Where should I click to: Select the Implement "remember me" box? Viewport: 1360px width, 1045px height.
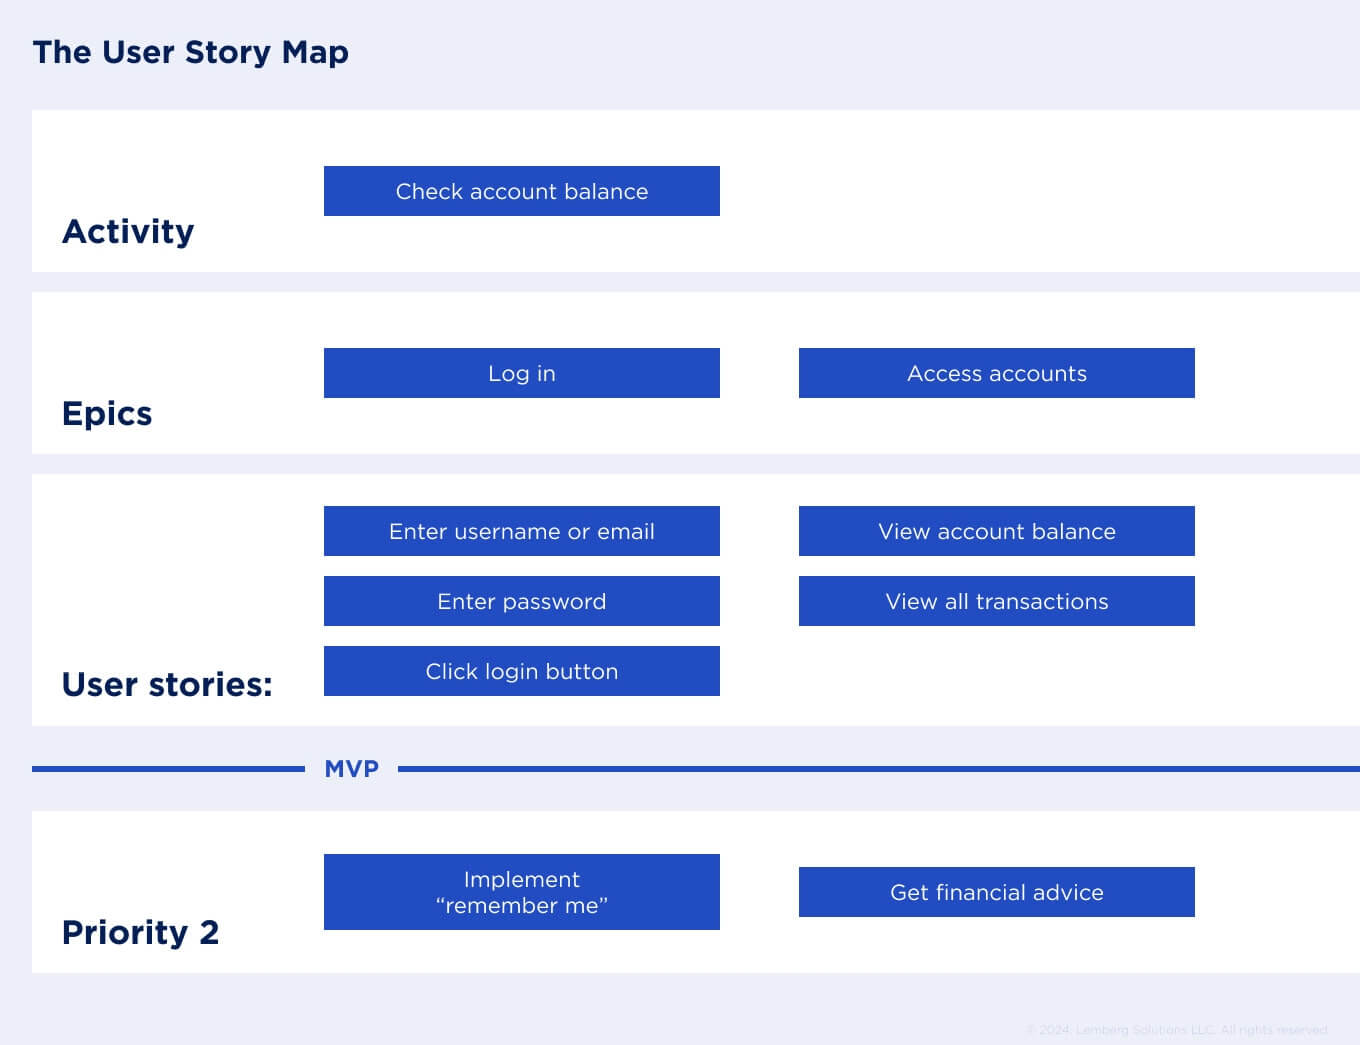521,892
